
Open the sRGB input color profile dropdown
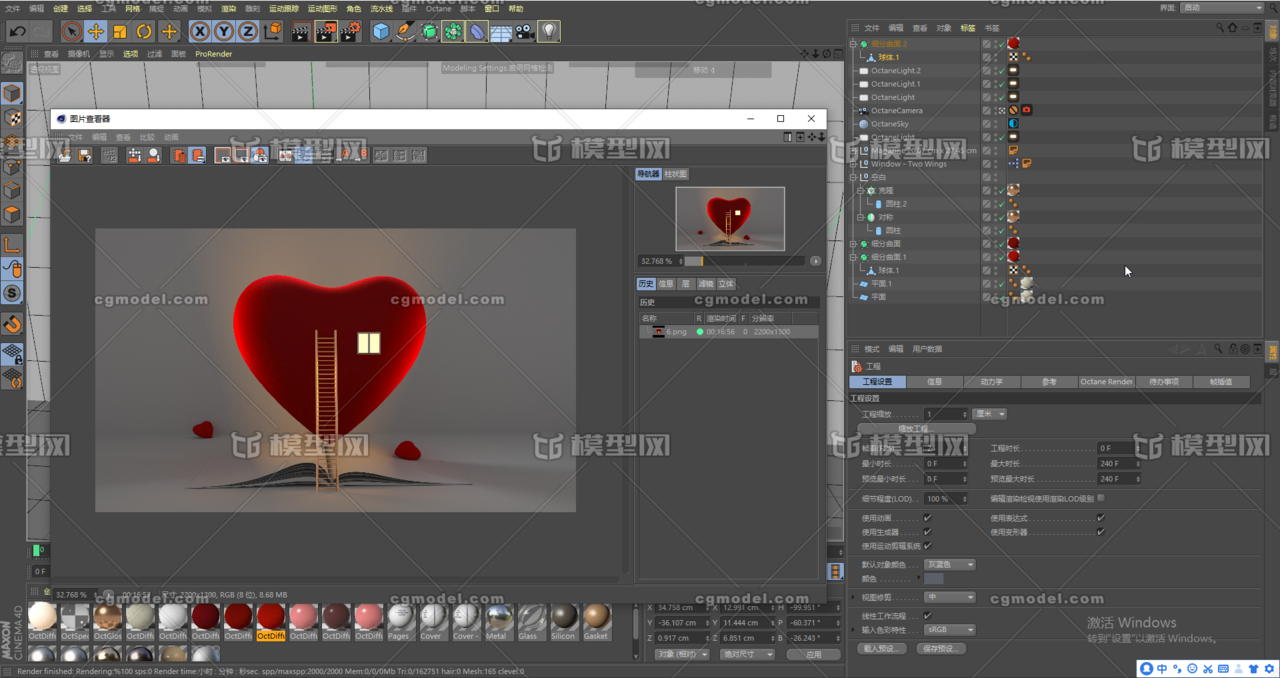[950, 630]
